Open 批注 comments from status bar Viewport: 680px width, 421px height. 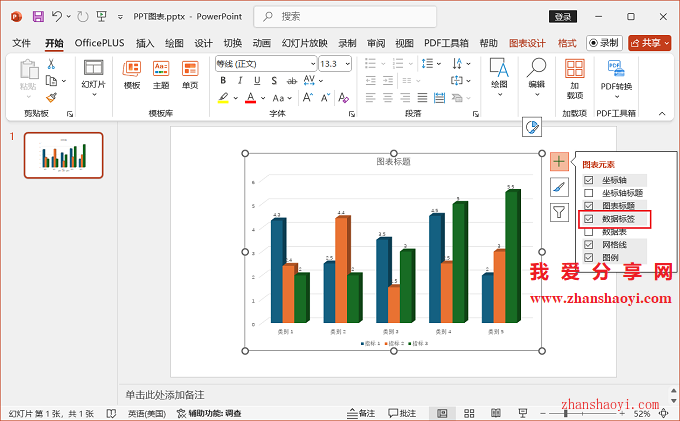point(402,413)
